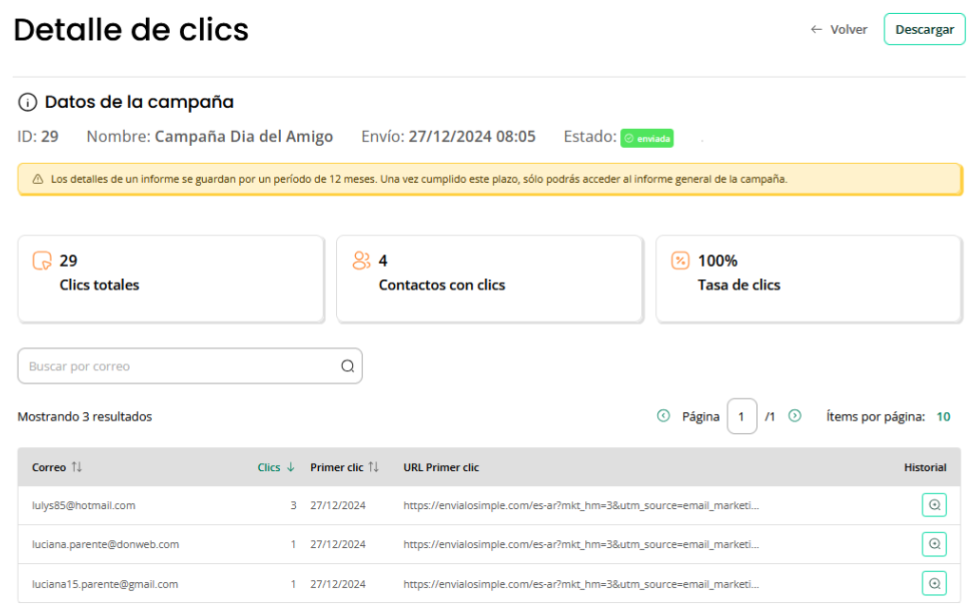Viewport: 974px width, 614px height.
Task: Click the Buscar por correo search field
Action: (x=189, y=366)
